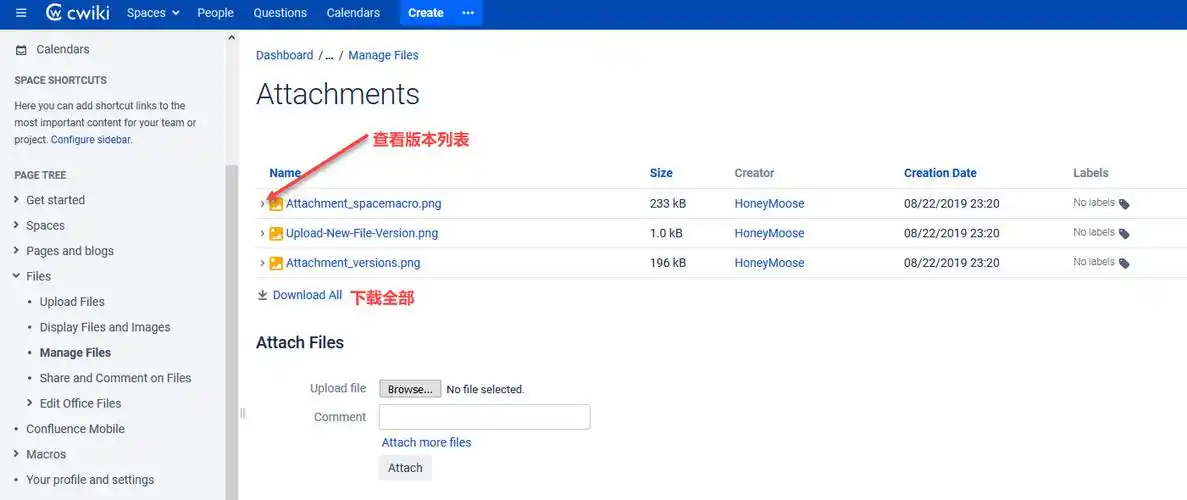Open the hamburger menu icon
Image resolution: width=1187 pixels, height=500 pixels.
(x=20, y=13)
